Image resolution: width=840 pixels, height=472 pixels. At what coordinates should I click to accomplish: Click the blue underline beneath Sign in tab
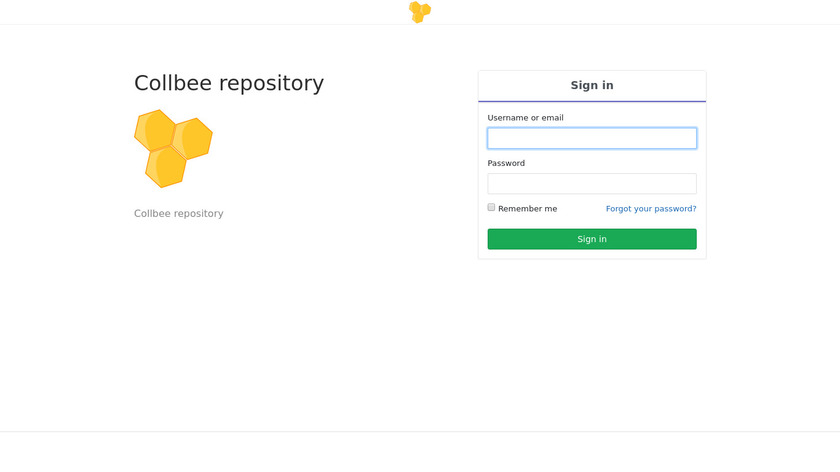[x=592, y=101]
